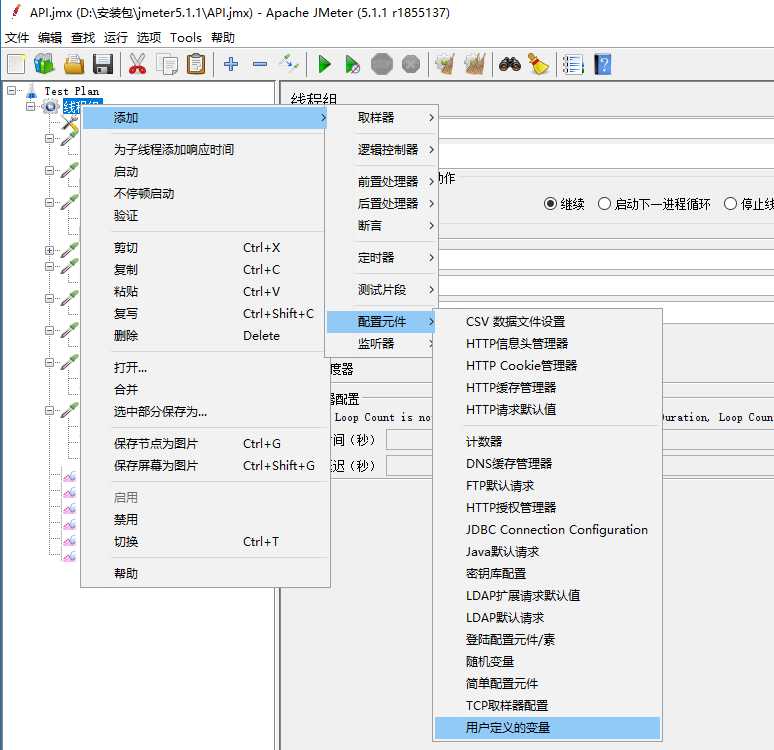
Task: Choose CSV 数据文件设置
Action: pyautogui.click(x=547, y=321)
